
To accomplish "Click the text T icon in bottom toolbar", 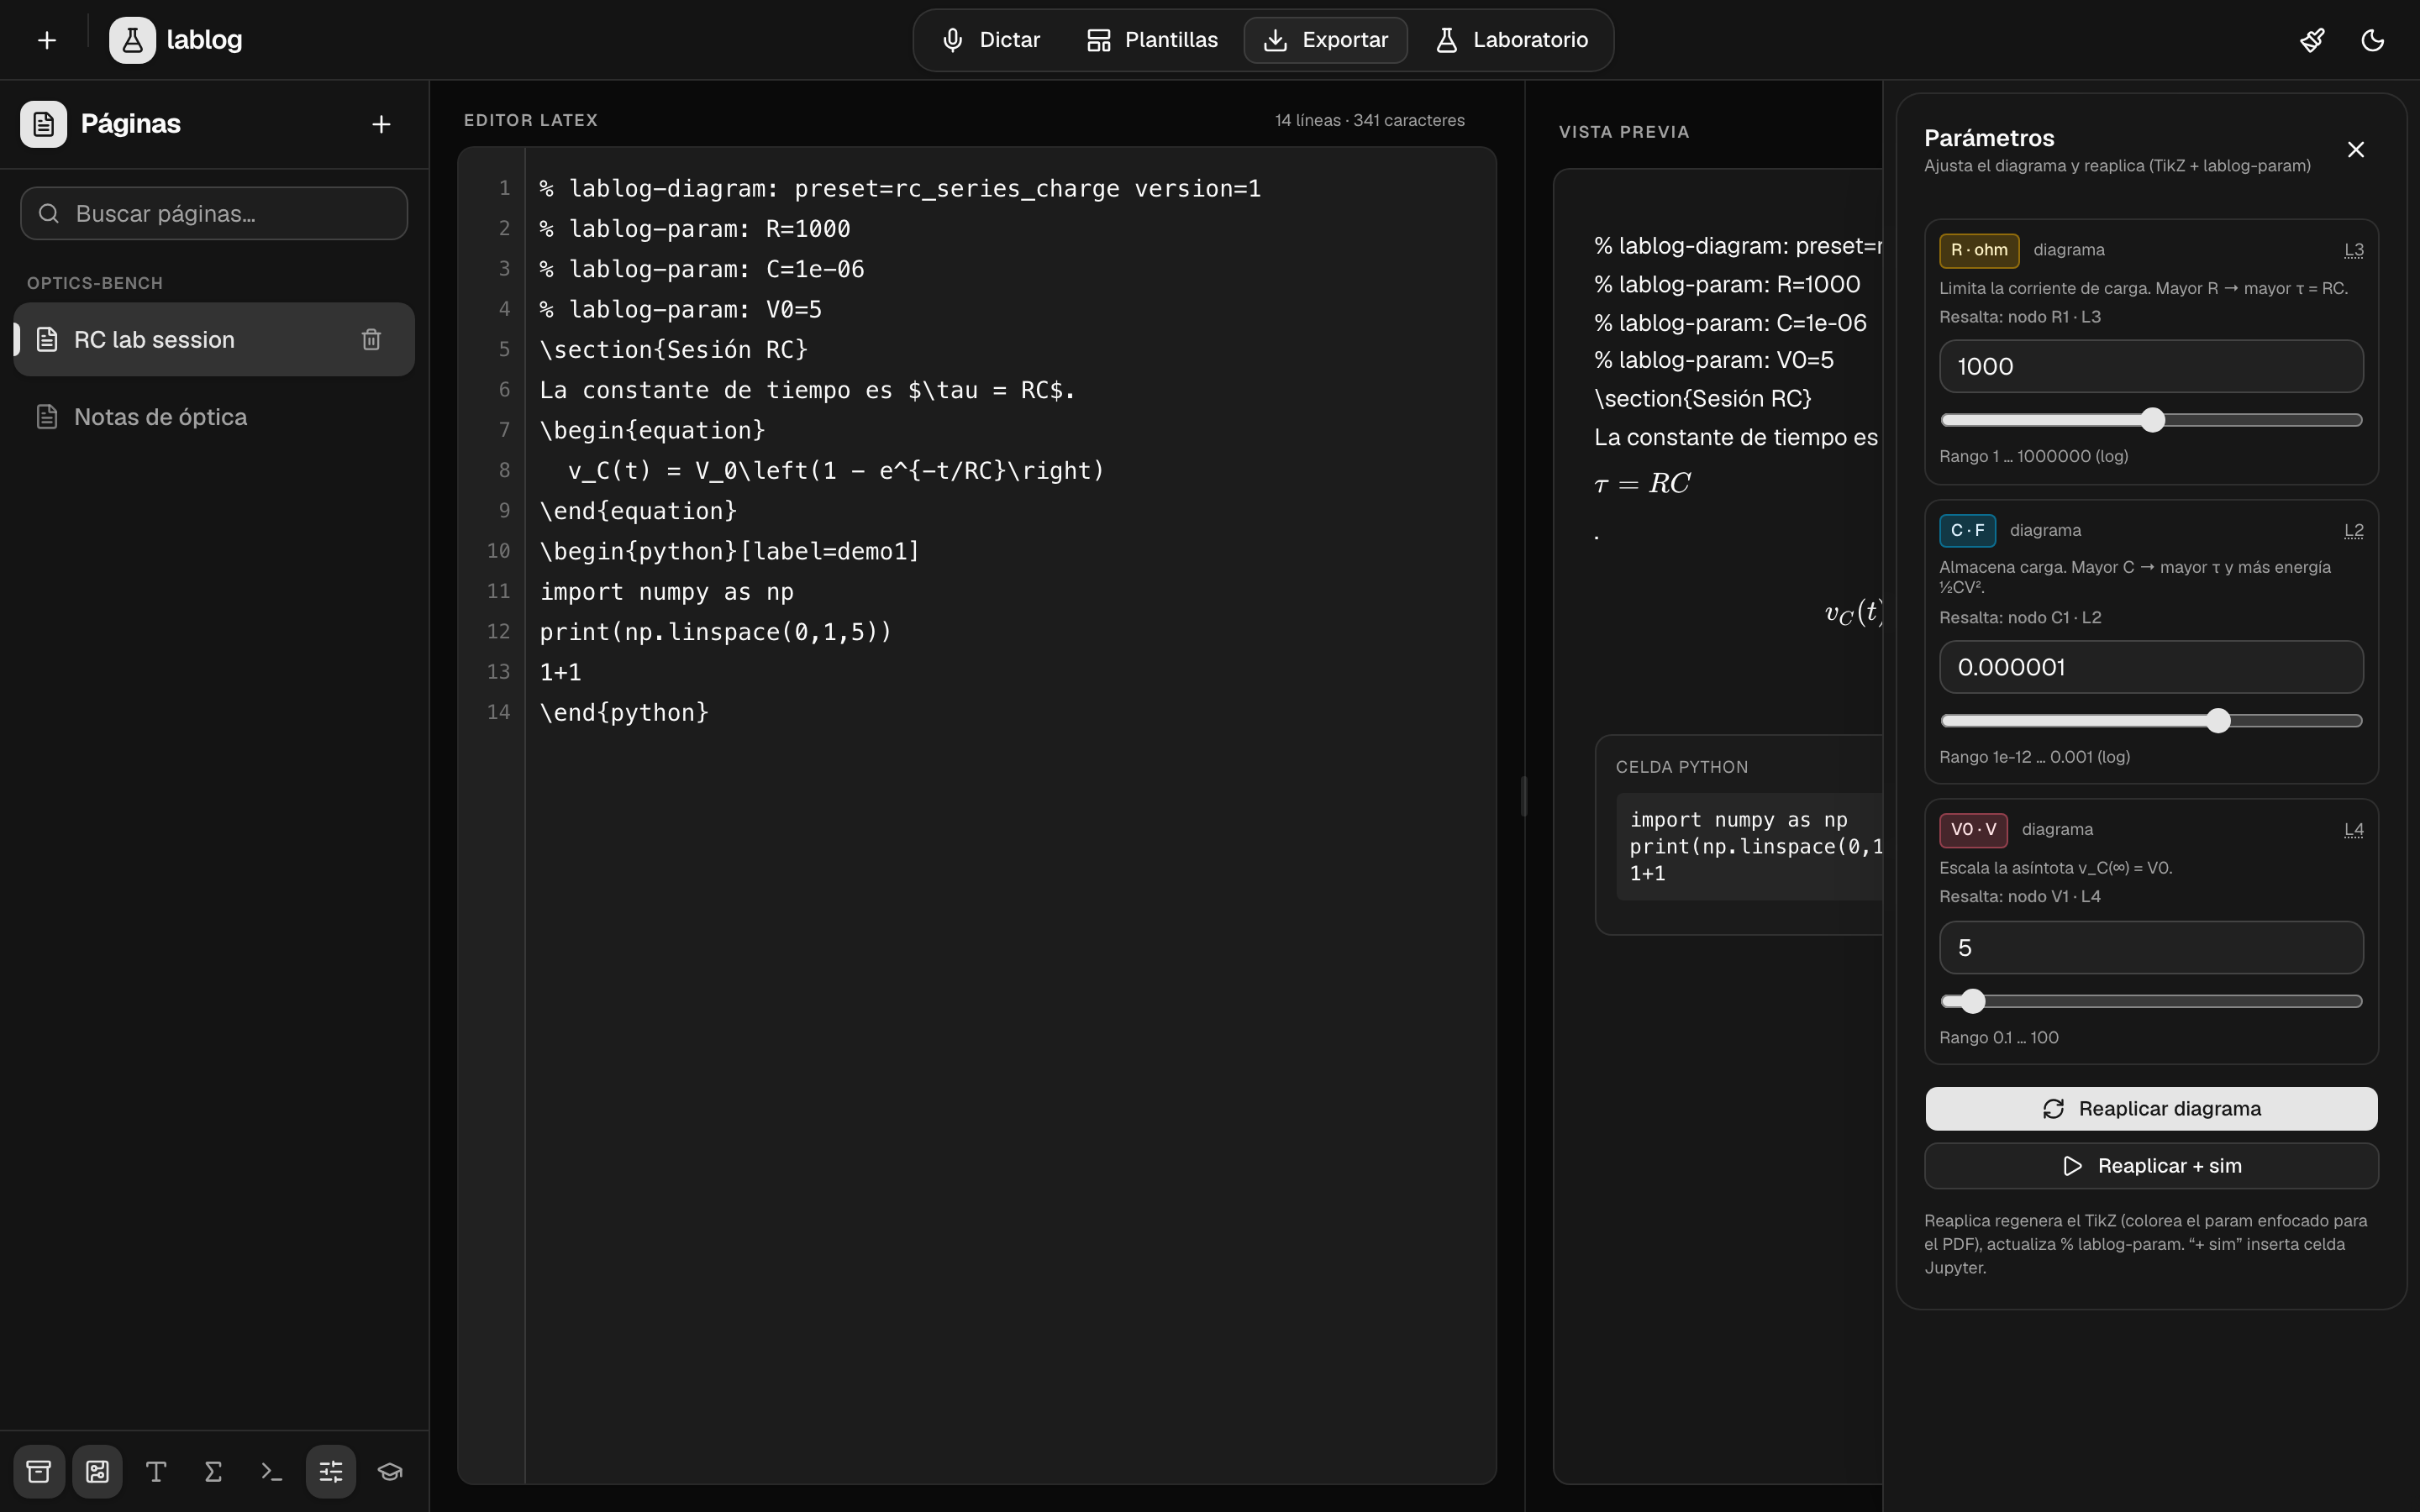I will click(156, 1471).
